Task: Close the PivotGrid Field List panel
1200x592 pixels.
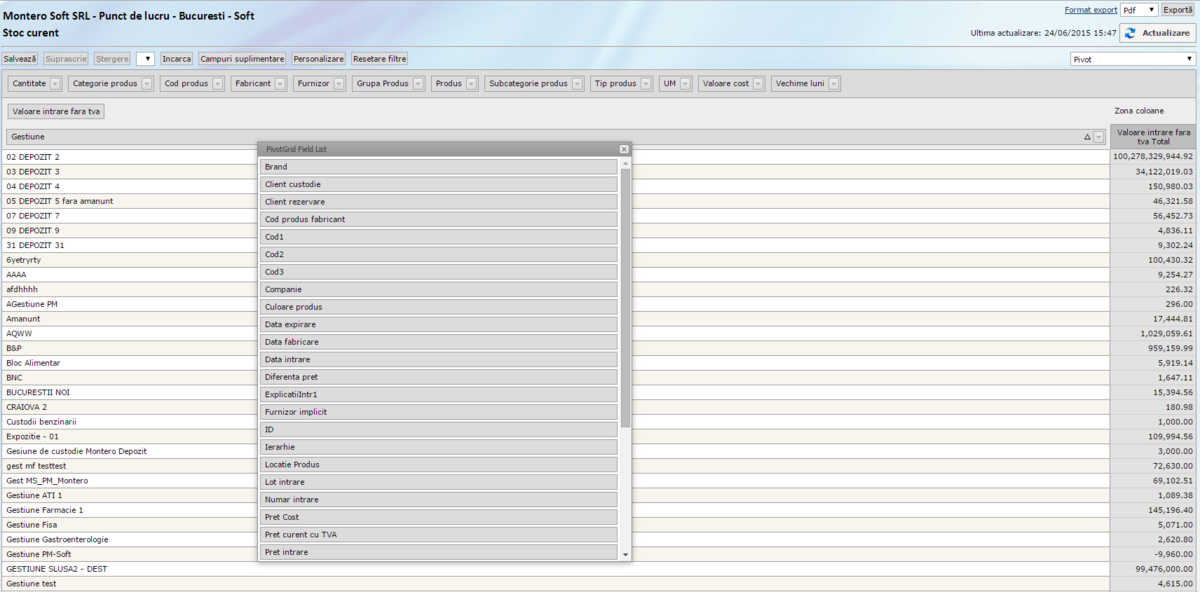Action: click(x=624, y=149)
